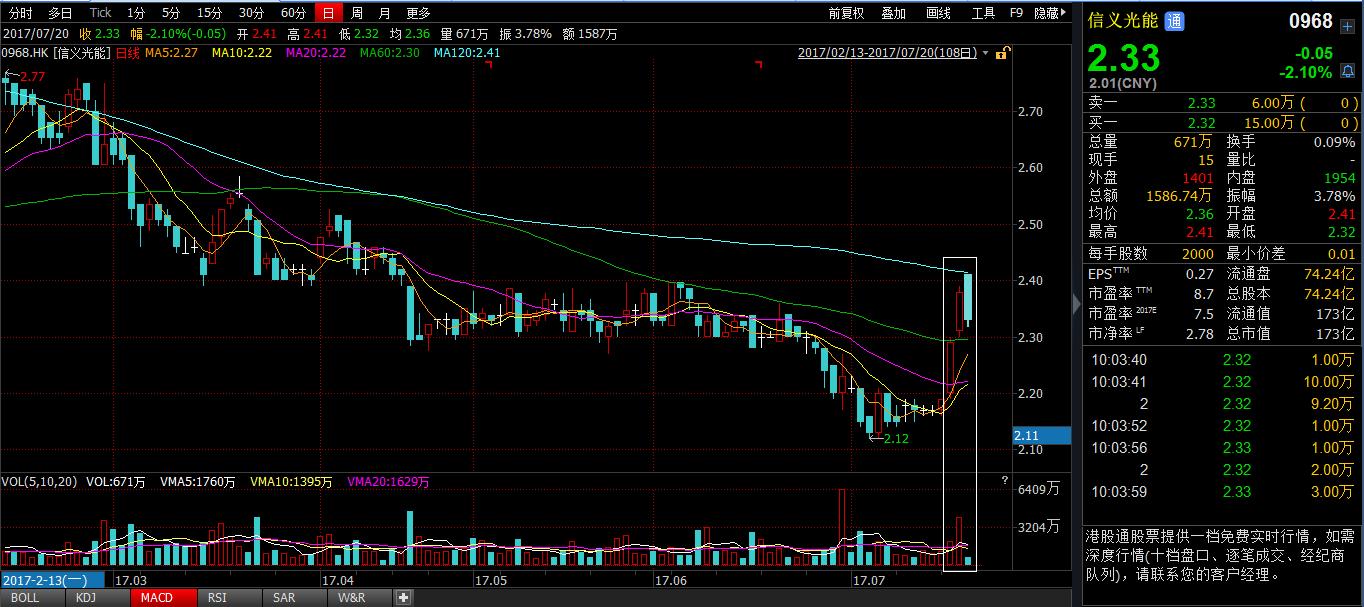The height and width of the screenshot is (607, 1364).
Task: Click the VMA10:1395万 legend label
Action: tap(289, 482)
